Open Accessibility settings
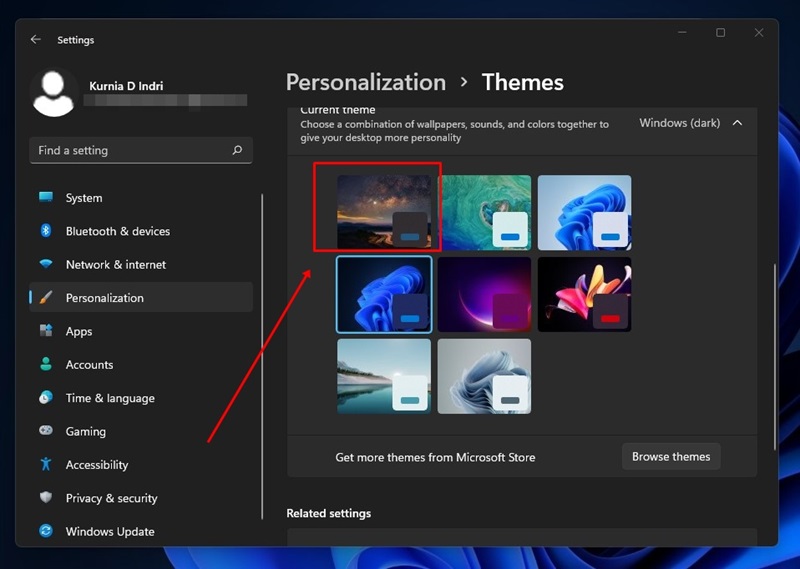The image size is (800, 569). (141, 464)
